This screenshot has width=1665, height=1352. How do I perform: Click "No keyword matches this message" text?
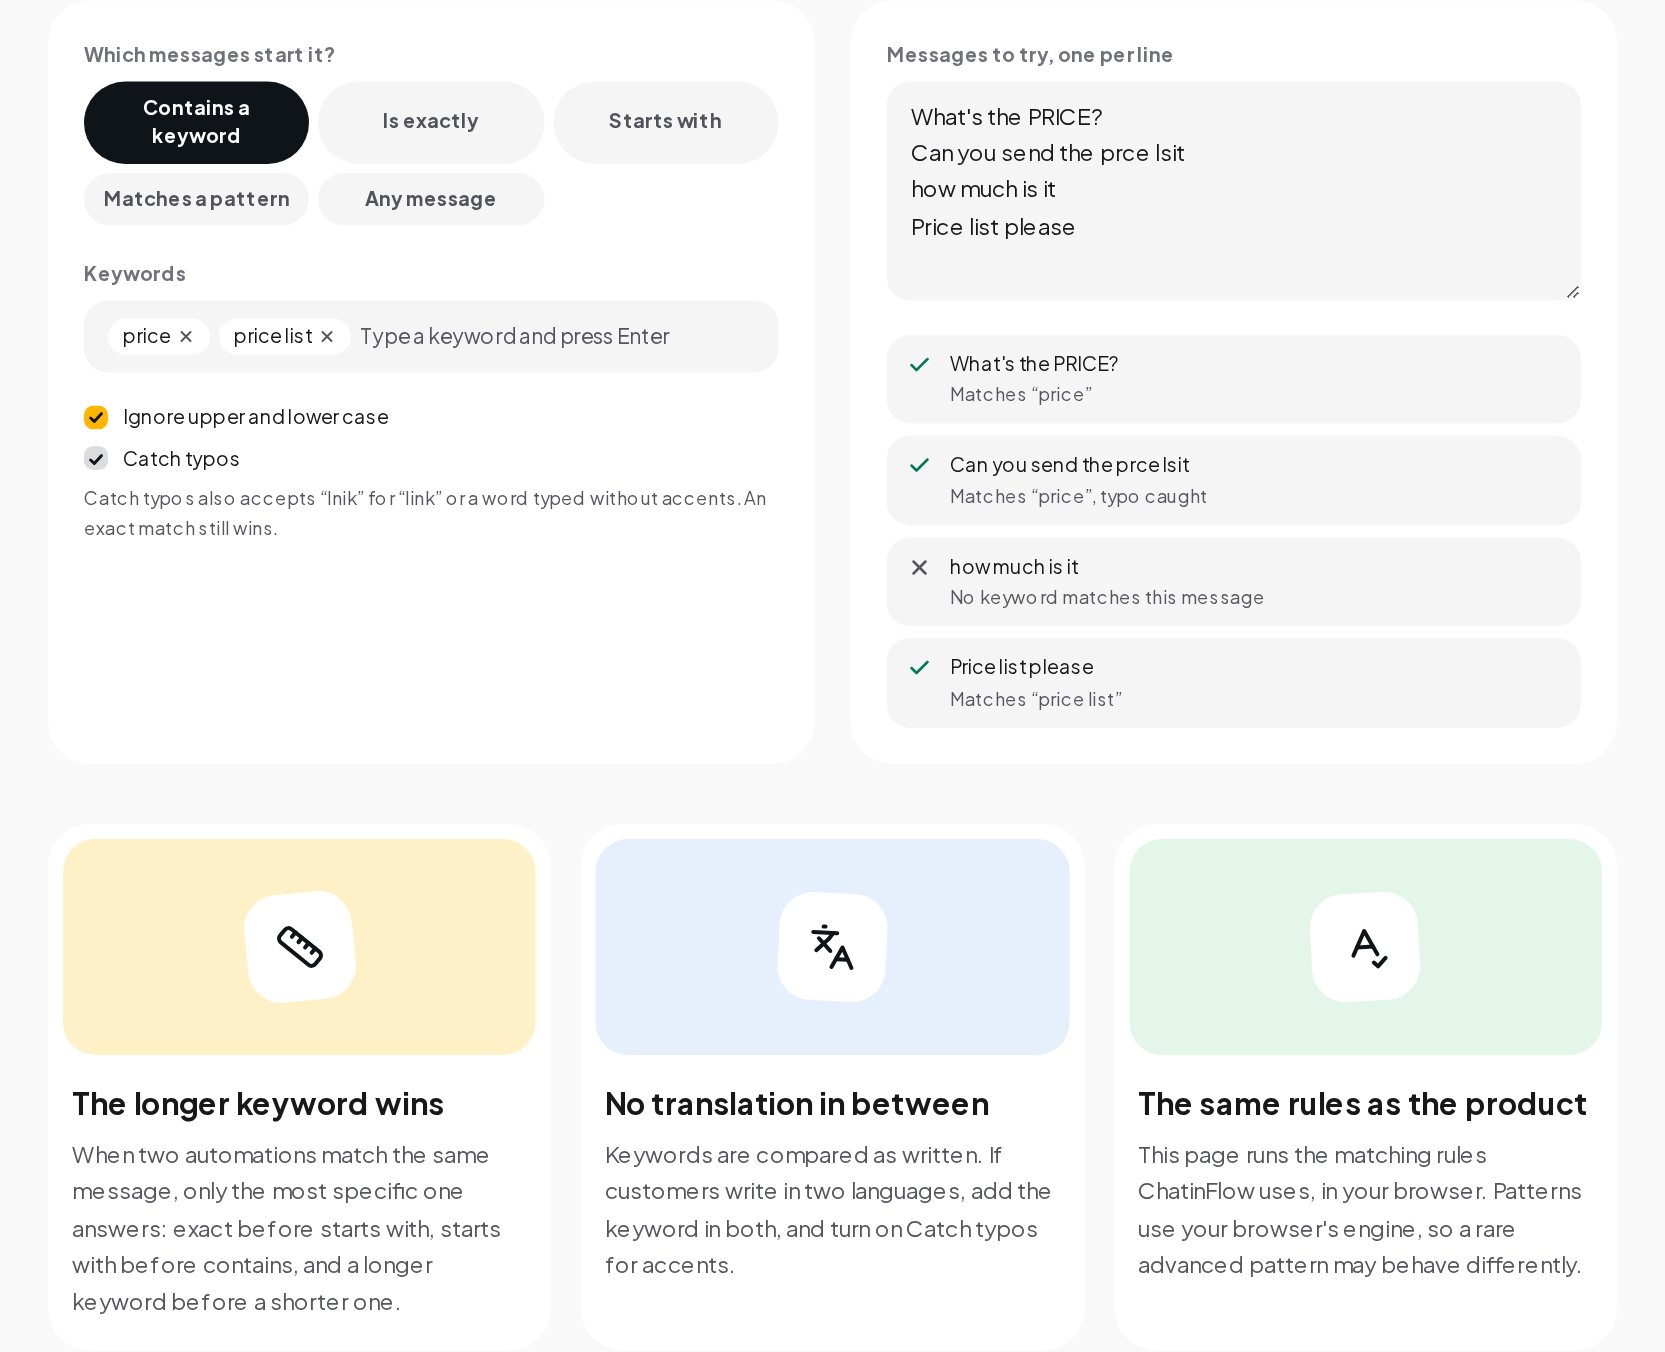click(1107, 598)
